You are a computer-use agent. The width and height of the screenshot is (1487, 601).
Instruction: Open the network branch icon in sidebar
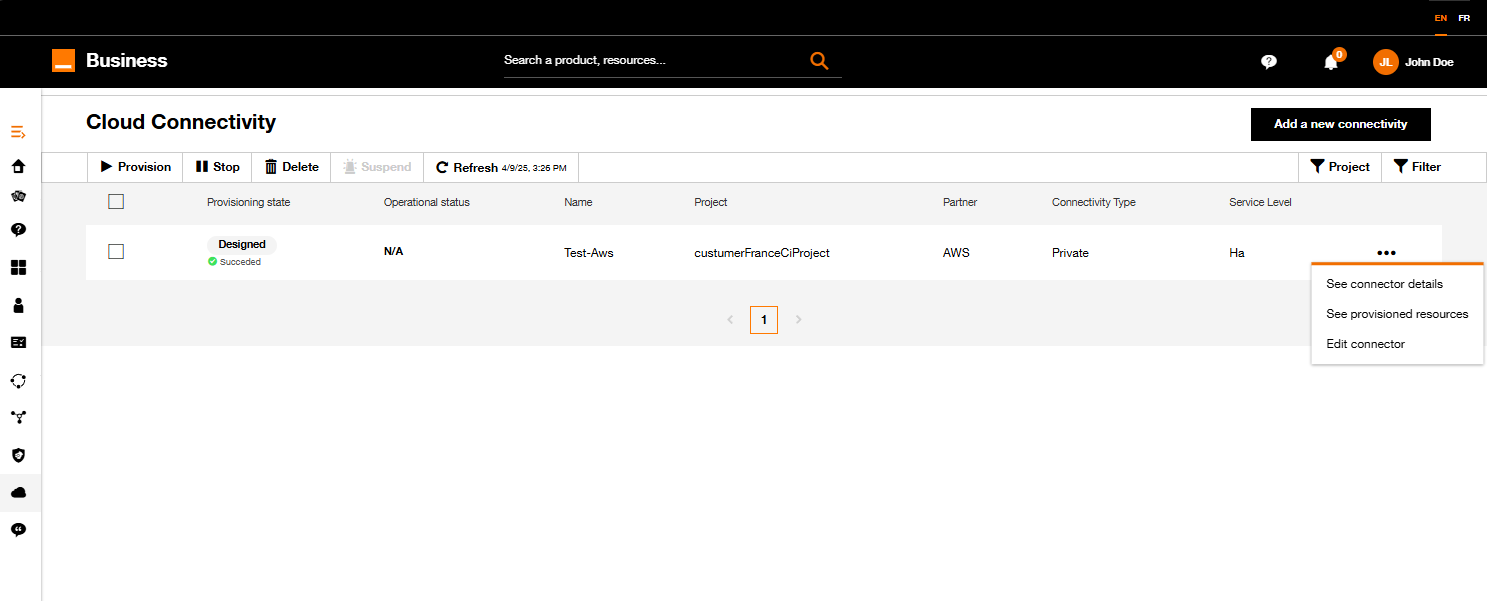tap(18, 417)
